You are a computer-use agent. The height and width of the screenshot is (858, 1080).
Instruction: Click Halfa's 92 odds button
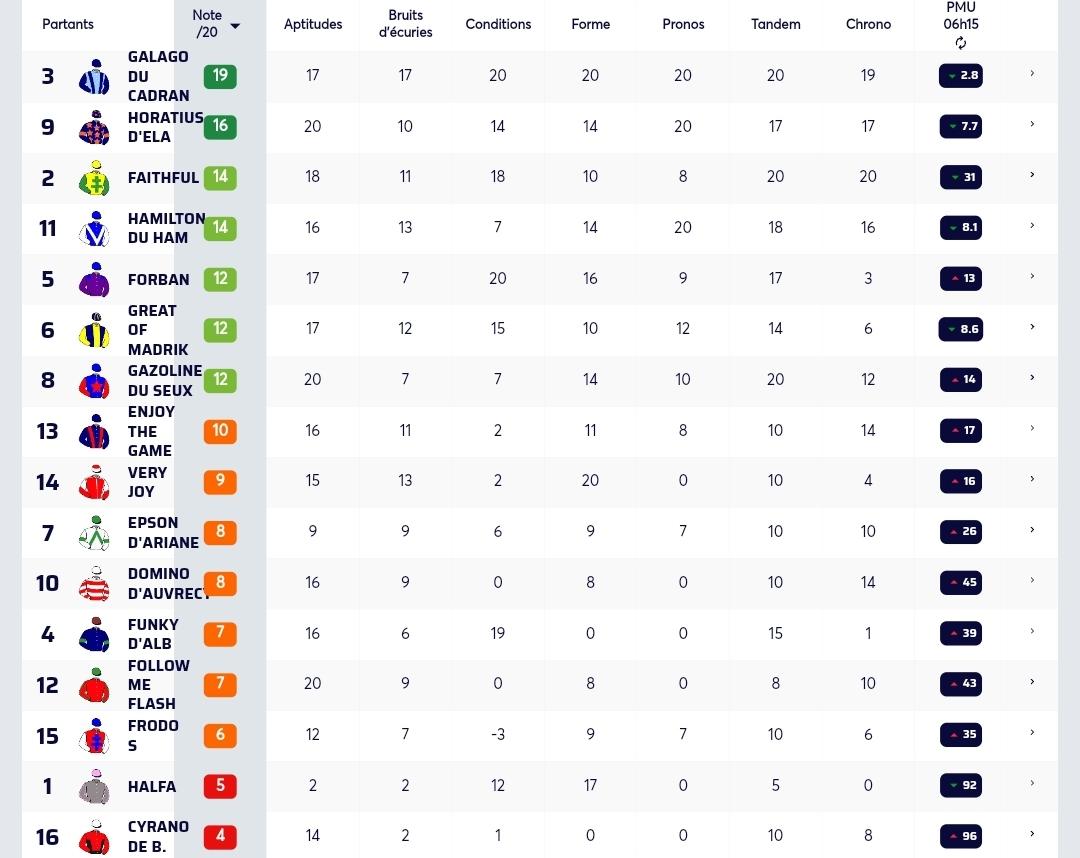click(961, 786)
